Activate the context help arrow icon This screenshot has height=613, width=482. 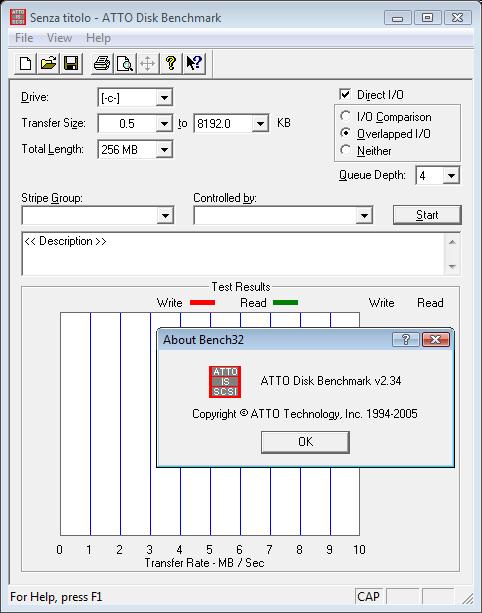pos(194,63)
